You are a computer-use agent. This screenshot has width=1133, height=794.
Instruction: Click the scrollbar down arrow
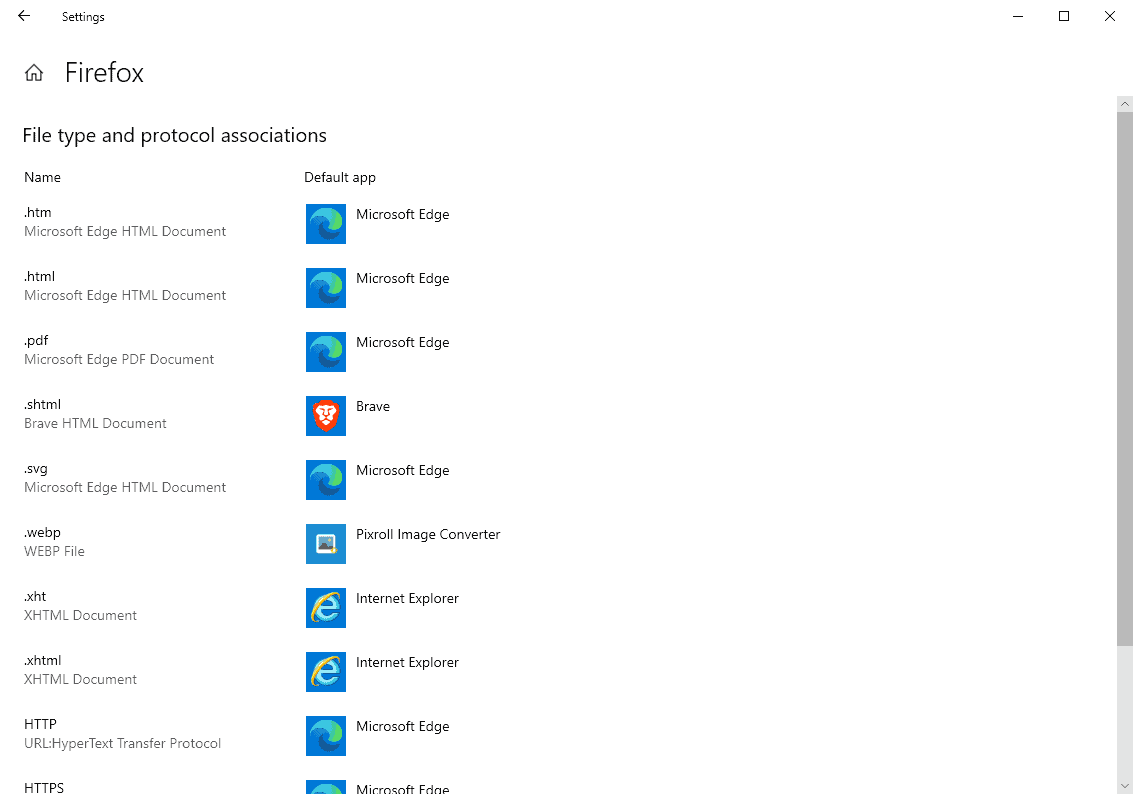click(1124, 786)
